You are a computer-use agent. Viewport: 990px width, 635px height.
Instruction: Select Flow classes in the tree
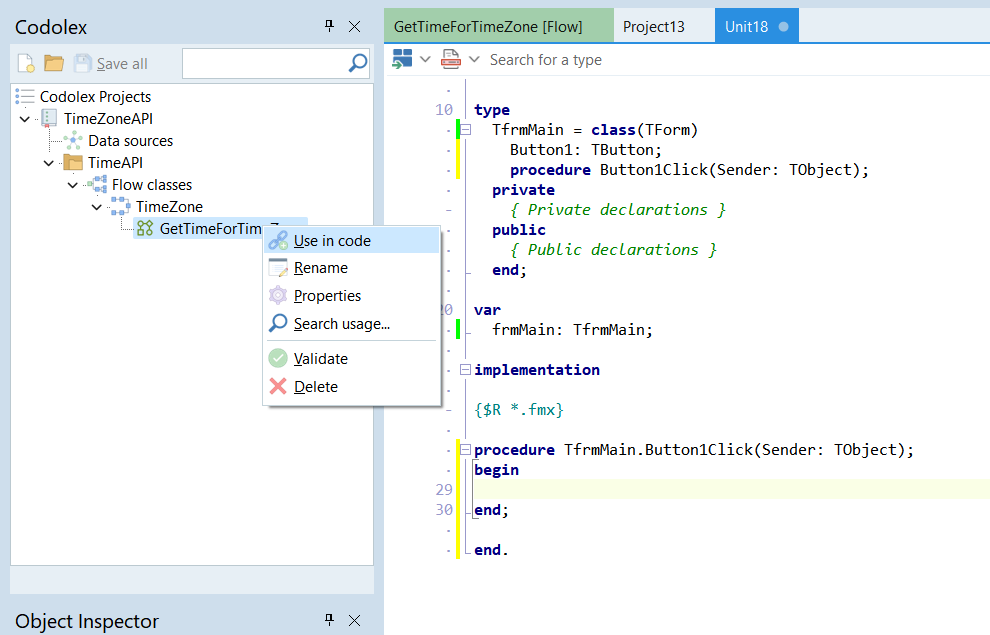click(152, 185)
